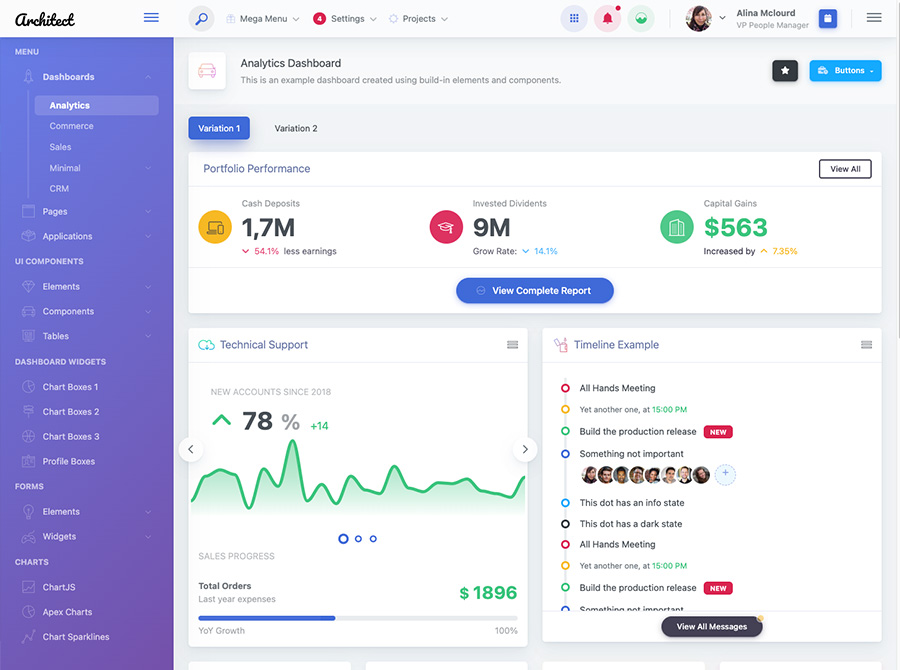The width and height of the screenshot is (900, 670).
Task: Click the View Complete Report button
Action: (534, 291)
